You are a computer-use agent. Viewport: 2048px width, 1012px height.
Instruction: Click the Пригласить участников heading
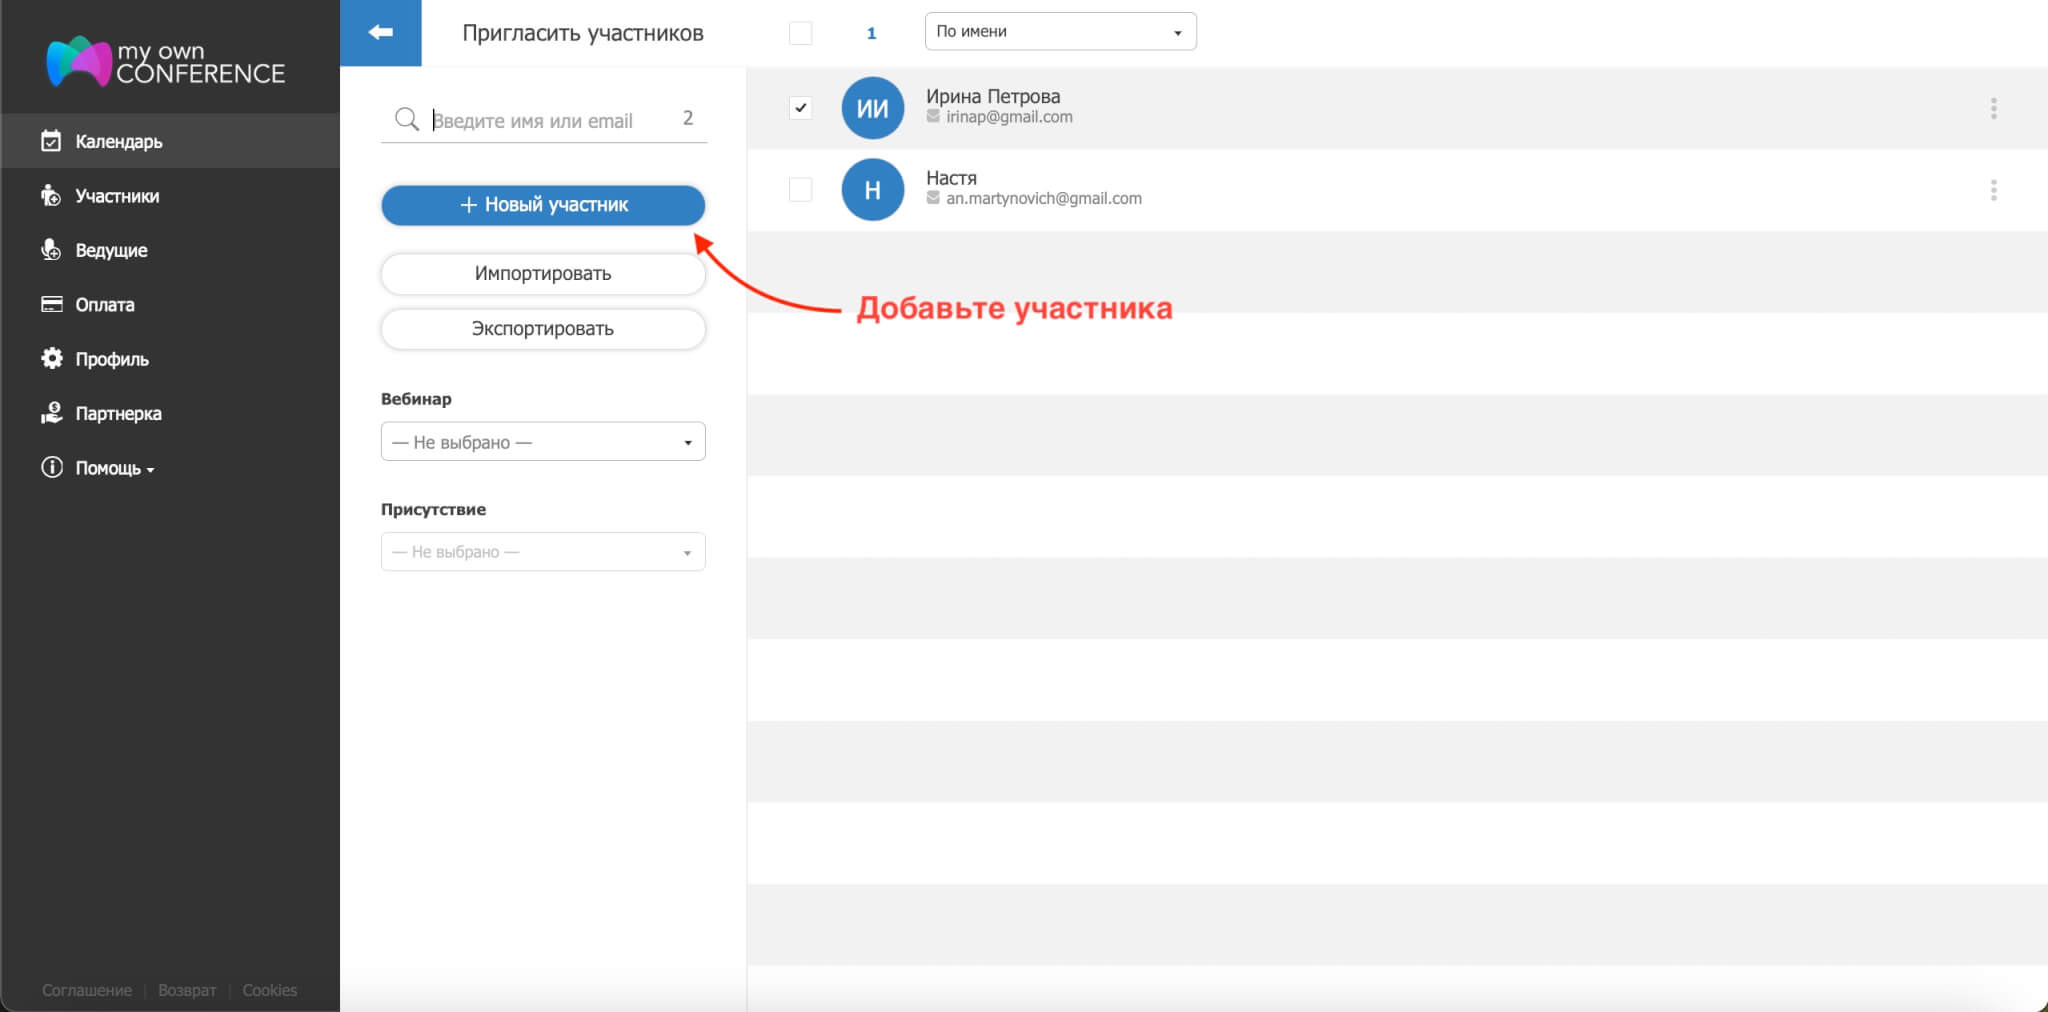583,33
